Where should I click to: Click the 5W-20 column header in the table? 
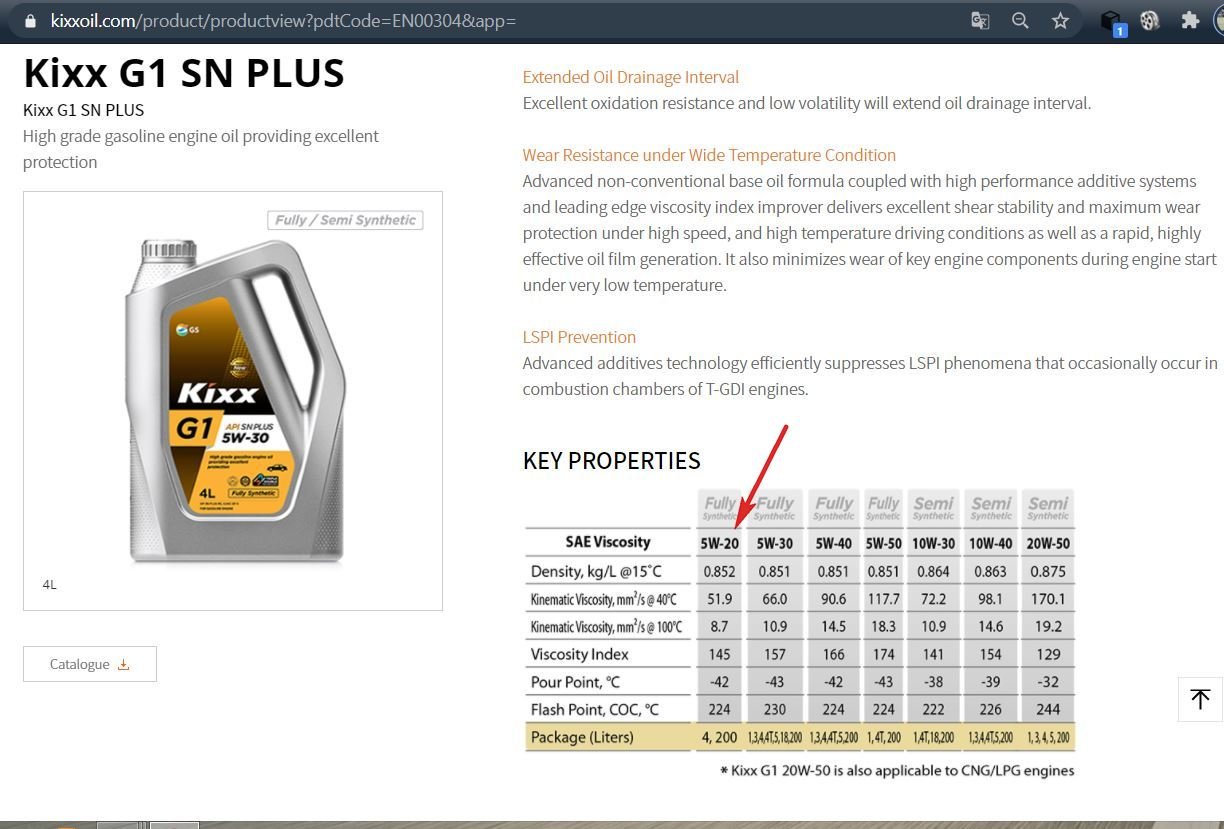click(719, 543)
